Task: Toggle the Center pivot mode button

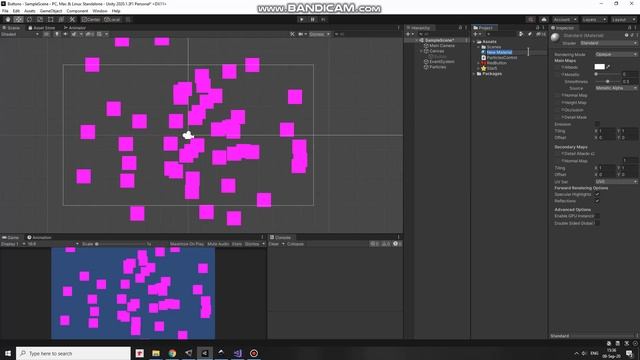Action: (x=91, y=20)
